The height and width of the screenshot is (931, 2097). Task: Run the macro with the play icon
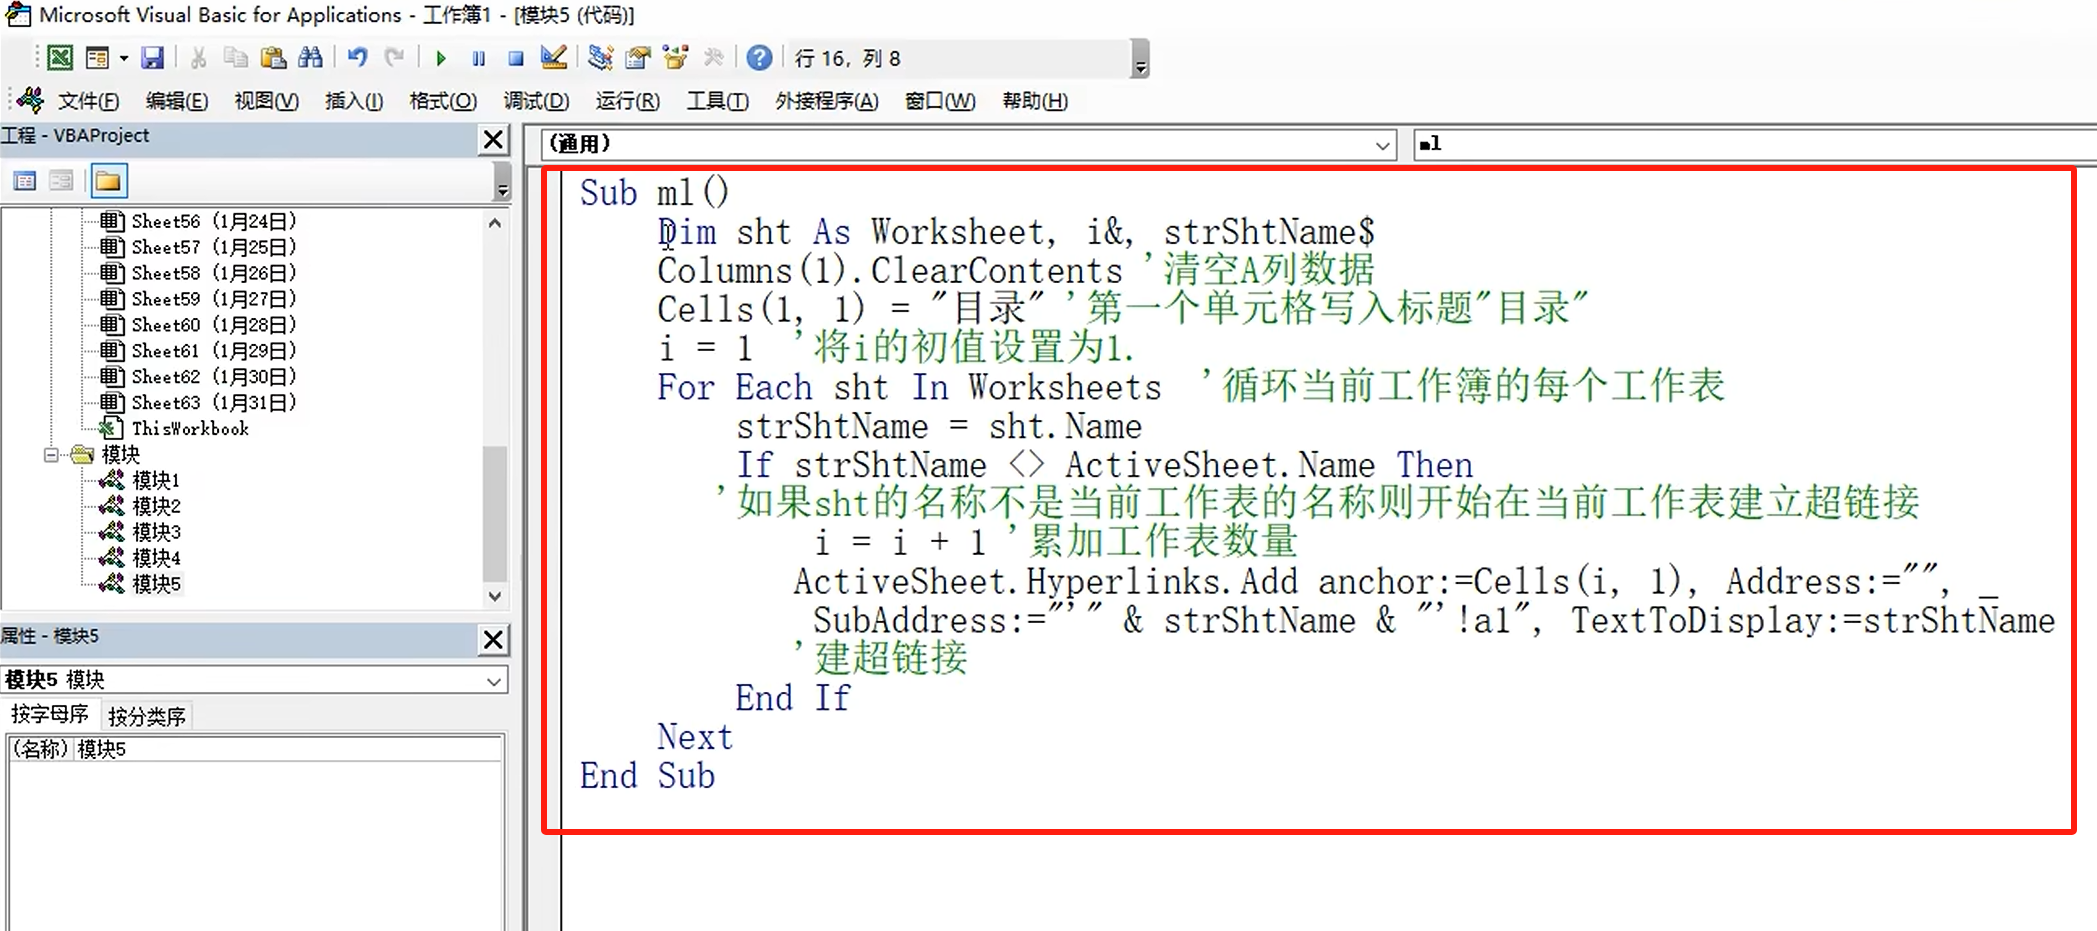(x=440, y=58)
